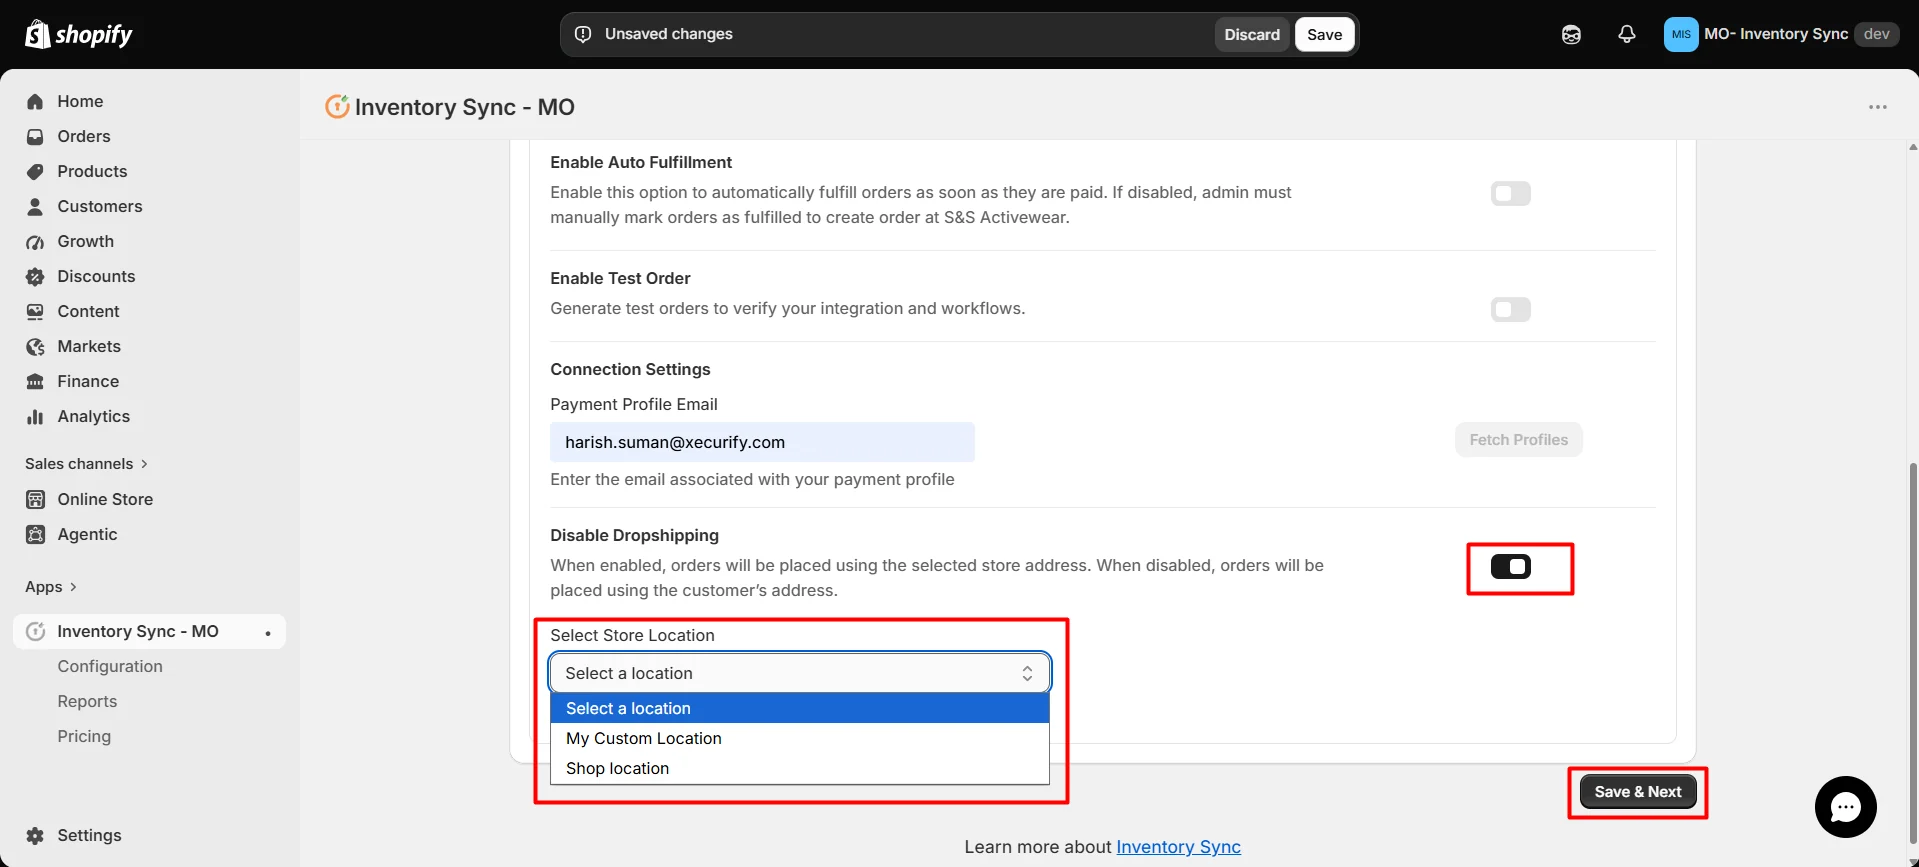Viewport: 1919px width, 867px height.
Task: Toggle Enable Auto Fulfillment switch
Action: pos(1510,193)
